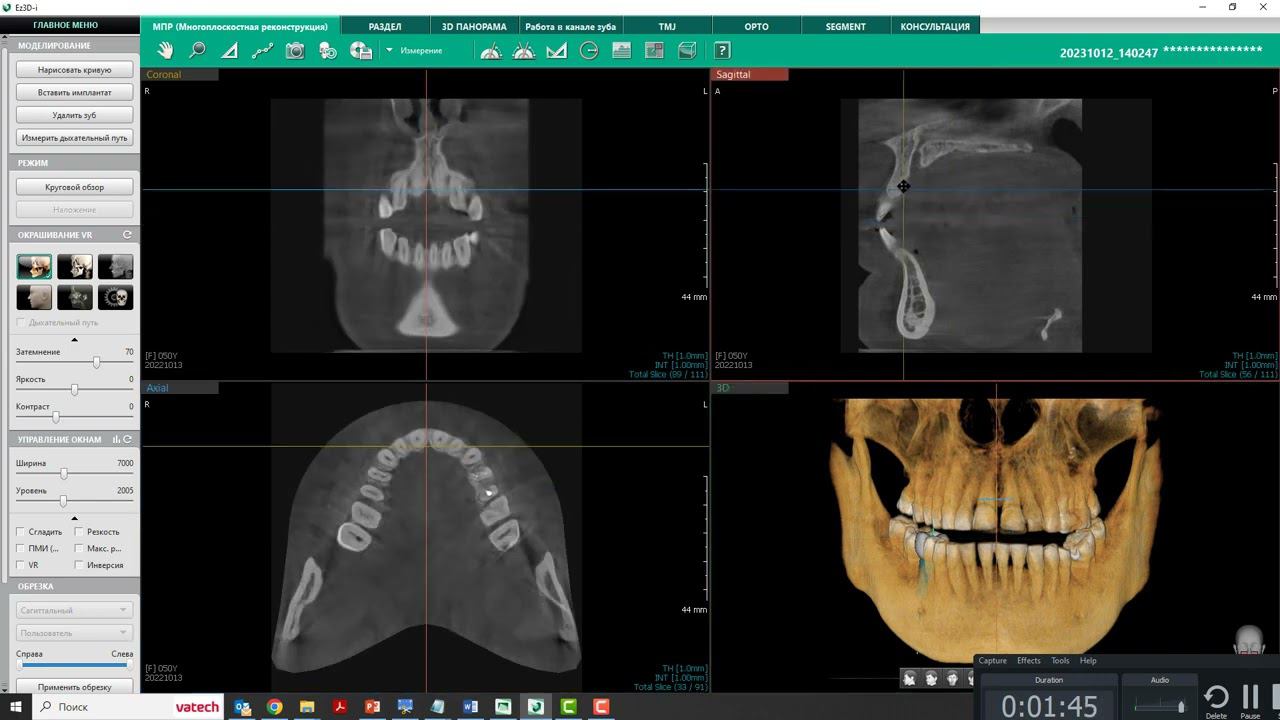Click the first protractor arc tool
The width and height of the screenshot is (1280, 720).
pyautogui.click(x=491, y=50)
